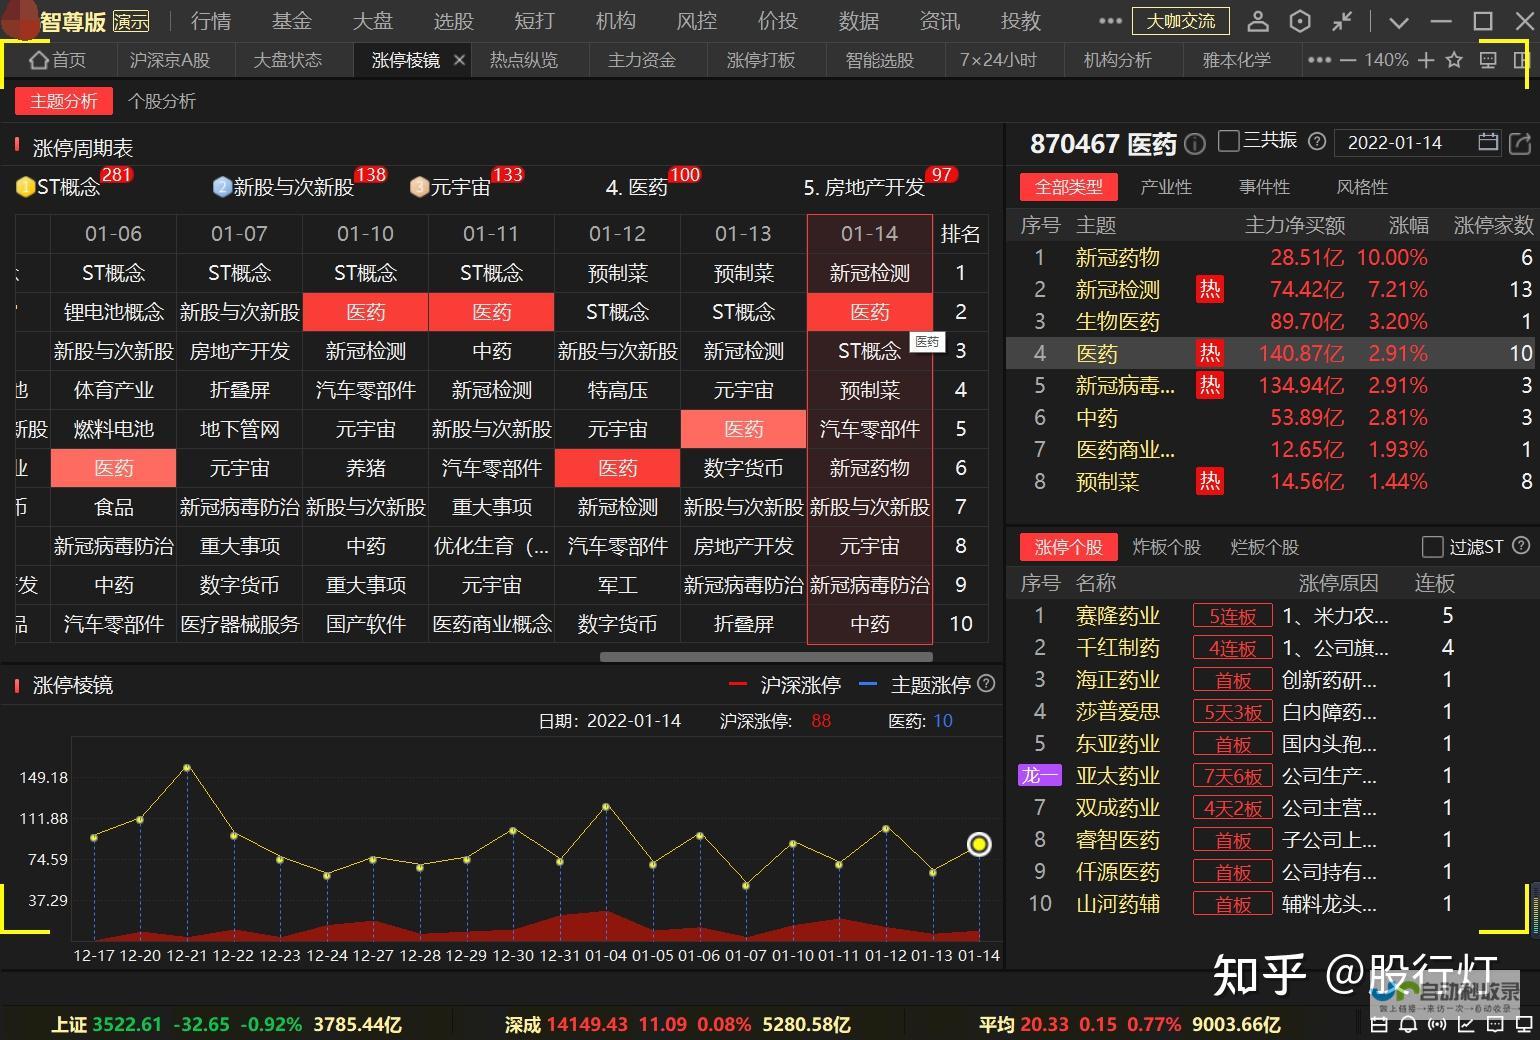The width and height of the screenshot is (1540, 1040).
Task: Select the 产业性 filter tab
Action: pos(1166,187)
